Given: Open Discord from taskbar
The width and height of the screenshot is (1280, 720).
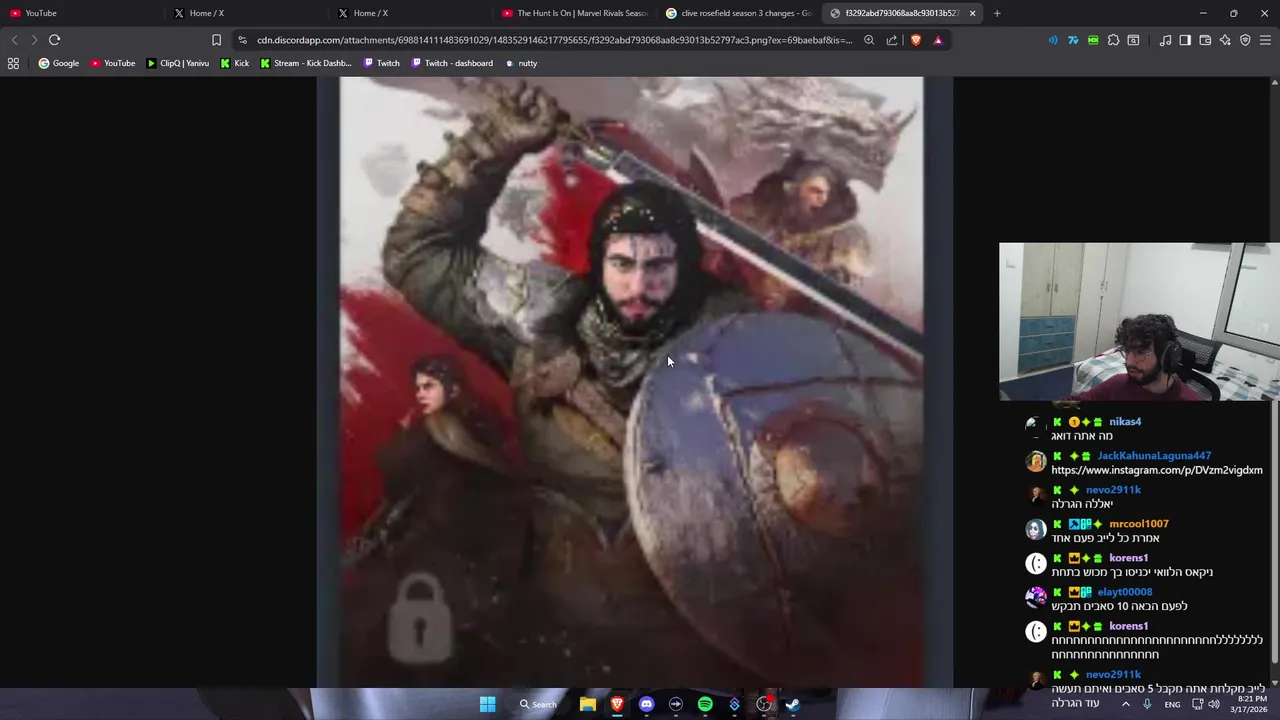Looking at the screenshot, I should click(x=646, y=704).
